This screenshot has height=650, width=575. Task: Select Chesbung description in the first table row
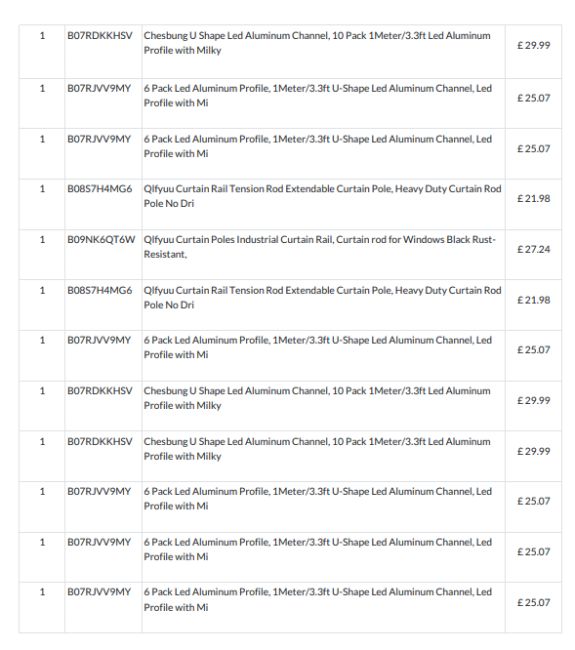click(317, 43)
